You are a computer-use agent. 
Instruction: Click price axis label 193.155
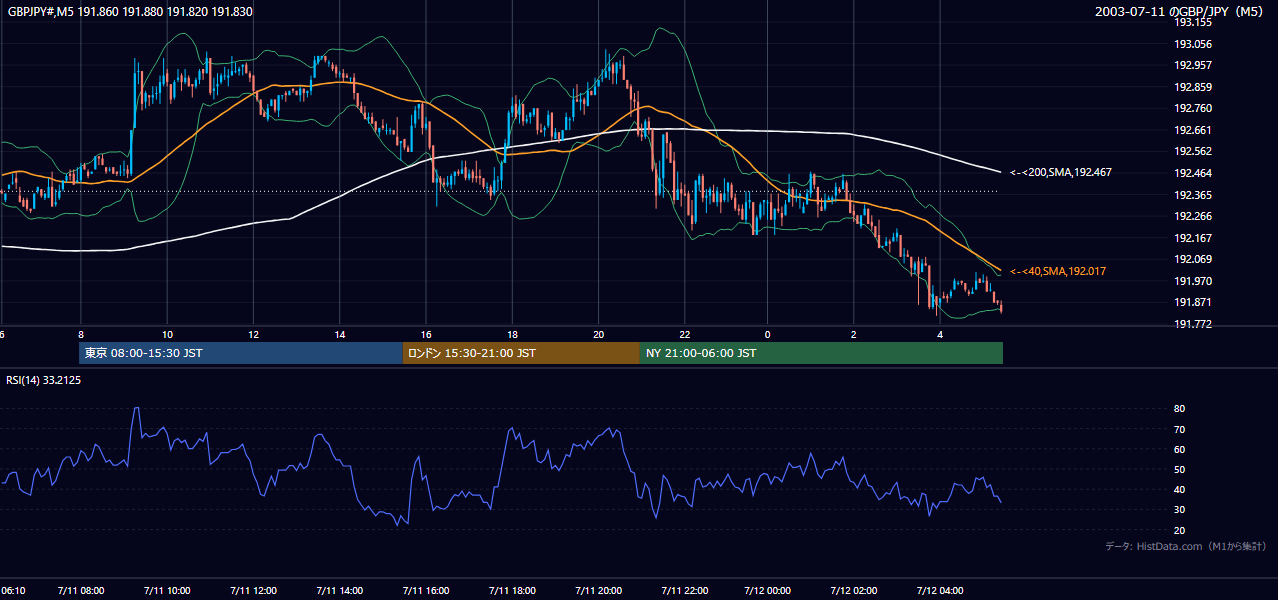point(1193,22)
